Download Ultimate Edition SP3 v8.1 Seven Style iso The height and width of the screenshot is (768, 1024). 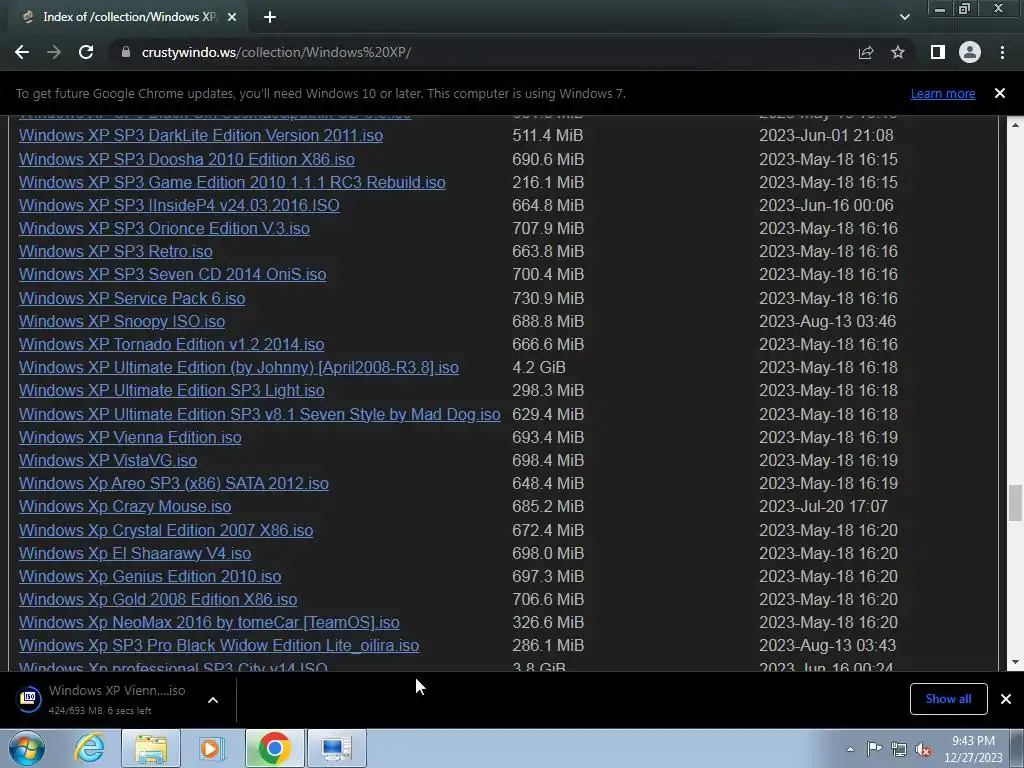tap(259, 414)
